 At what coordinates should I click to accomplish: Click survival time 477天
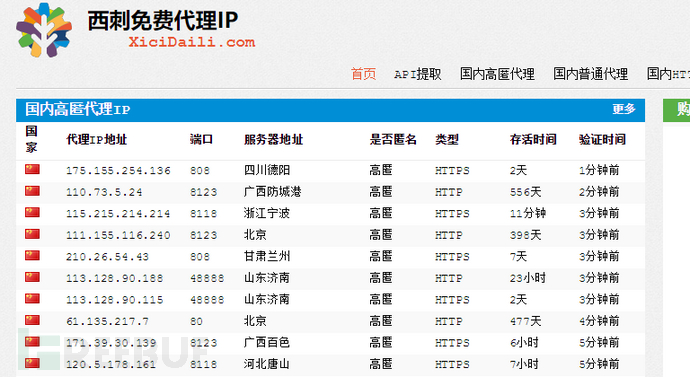(x=525, y=321)
